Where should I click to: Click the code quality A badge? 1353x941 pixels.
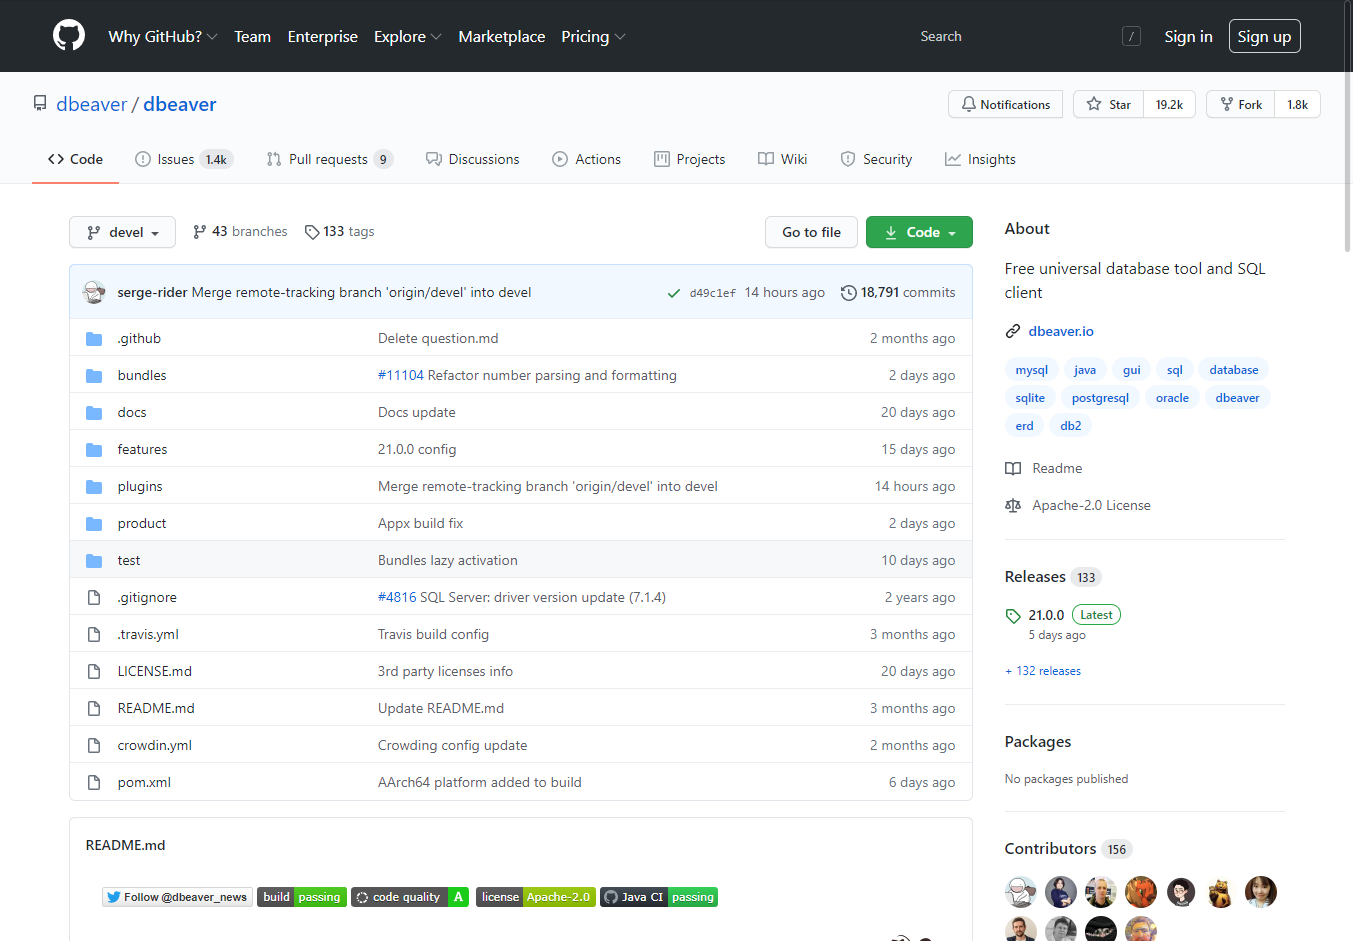tap(410, 897)
